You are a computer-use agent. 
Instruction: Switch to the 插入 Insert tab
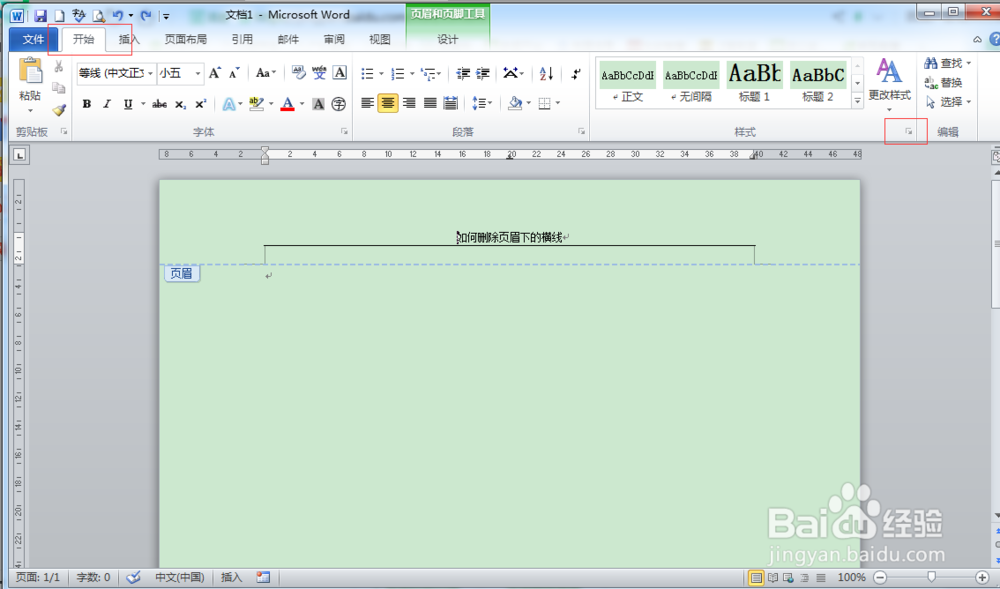[x=129, y=39]
